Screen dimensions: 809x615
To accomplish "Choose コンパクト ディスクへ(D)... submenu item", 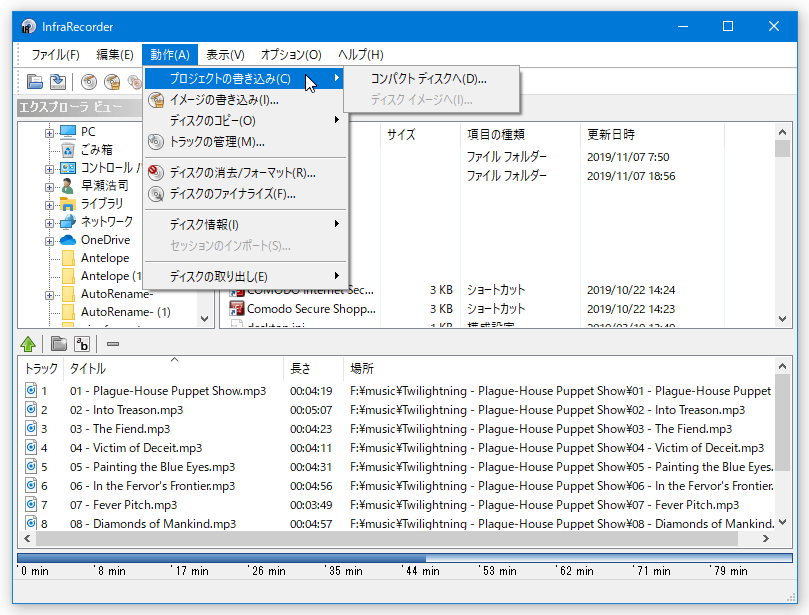I will coord(431,79).
